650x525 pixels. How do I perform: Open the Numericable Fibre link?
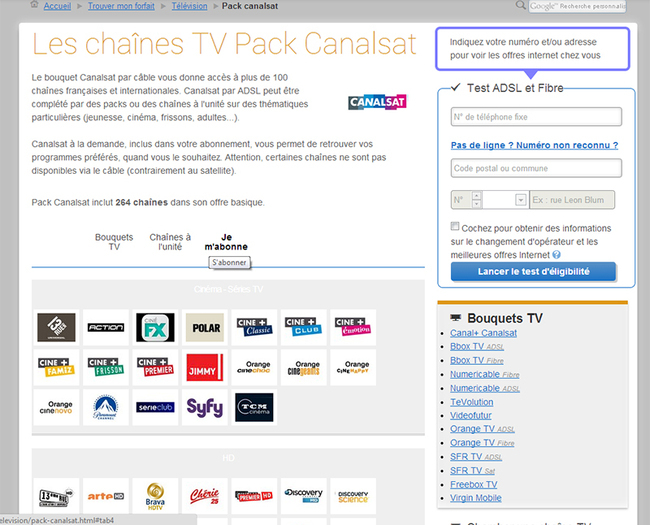coord(485,374)
